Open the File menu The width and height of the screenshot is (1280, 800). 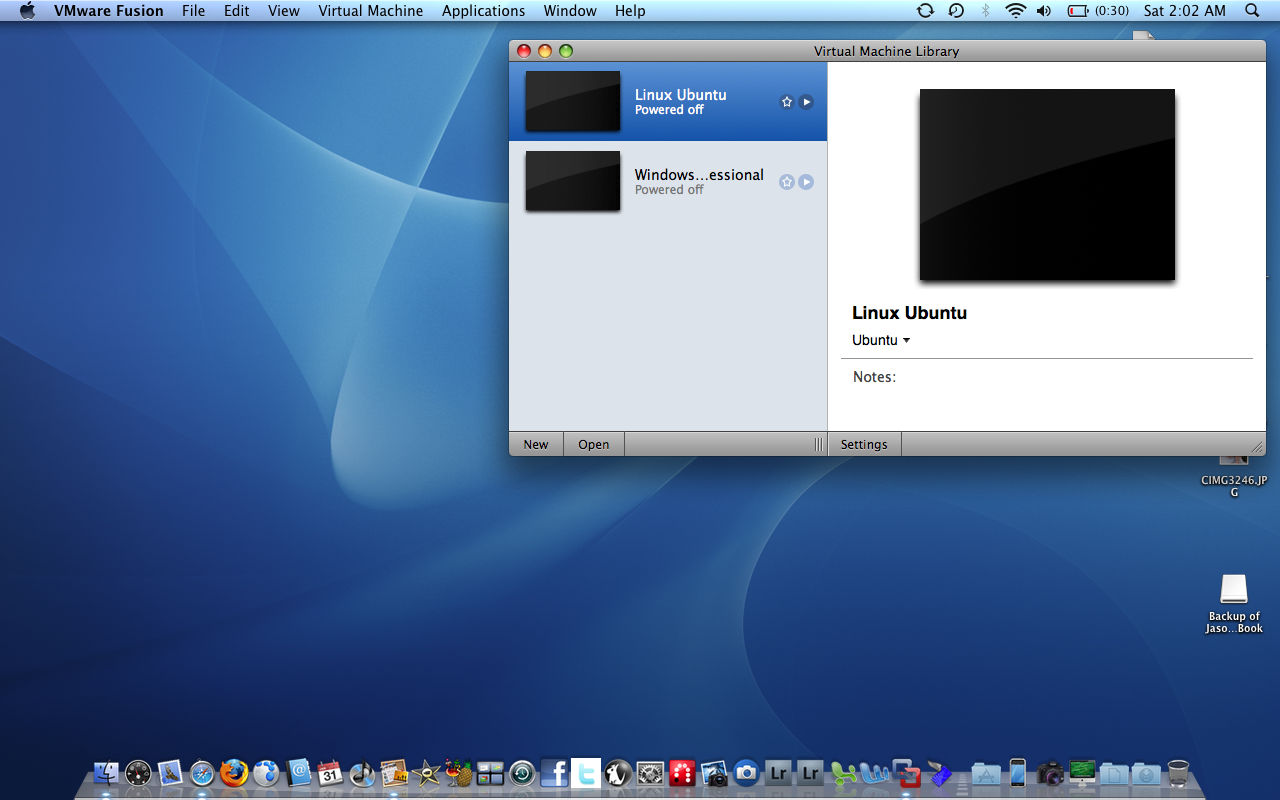(193, 11)
